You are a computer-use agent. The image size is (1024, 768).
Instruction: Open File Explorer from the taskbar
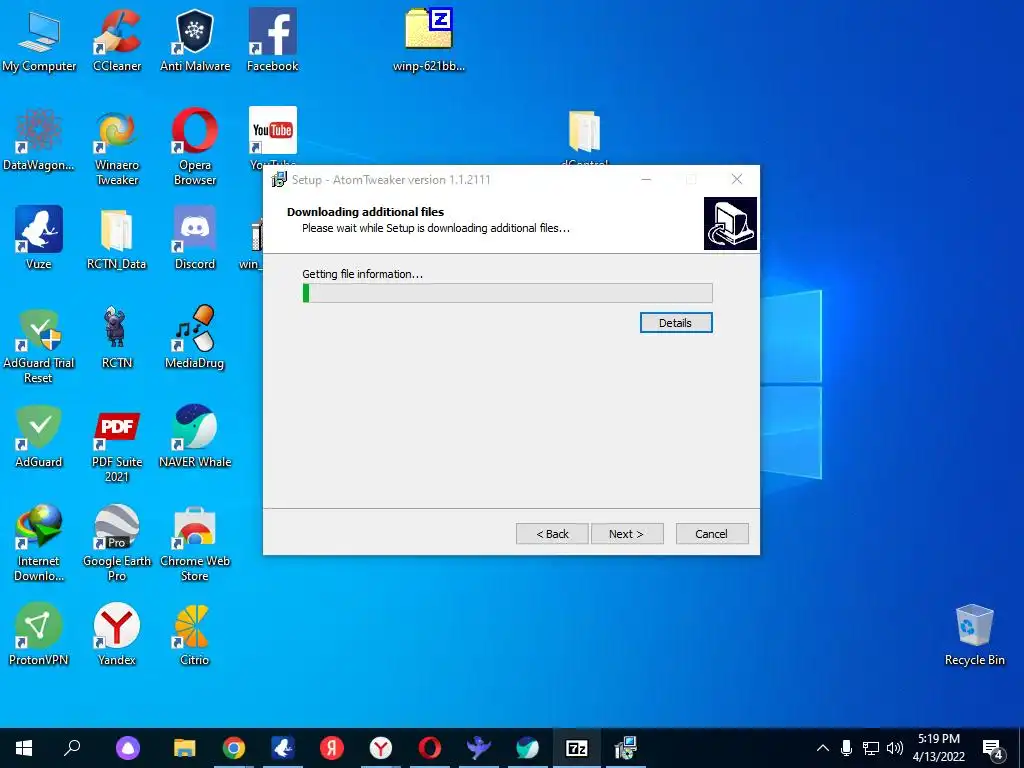(x=185, y=748)
